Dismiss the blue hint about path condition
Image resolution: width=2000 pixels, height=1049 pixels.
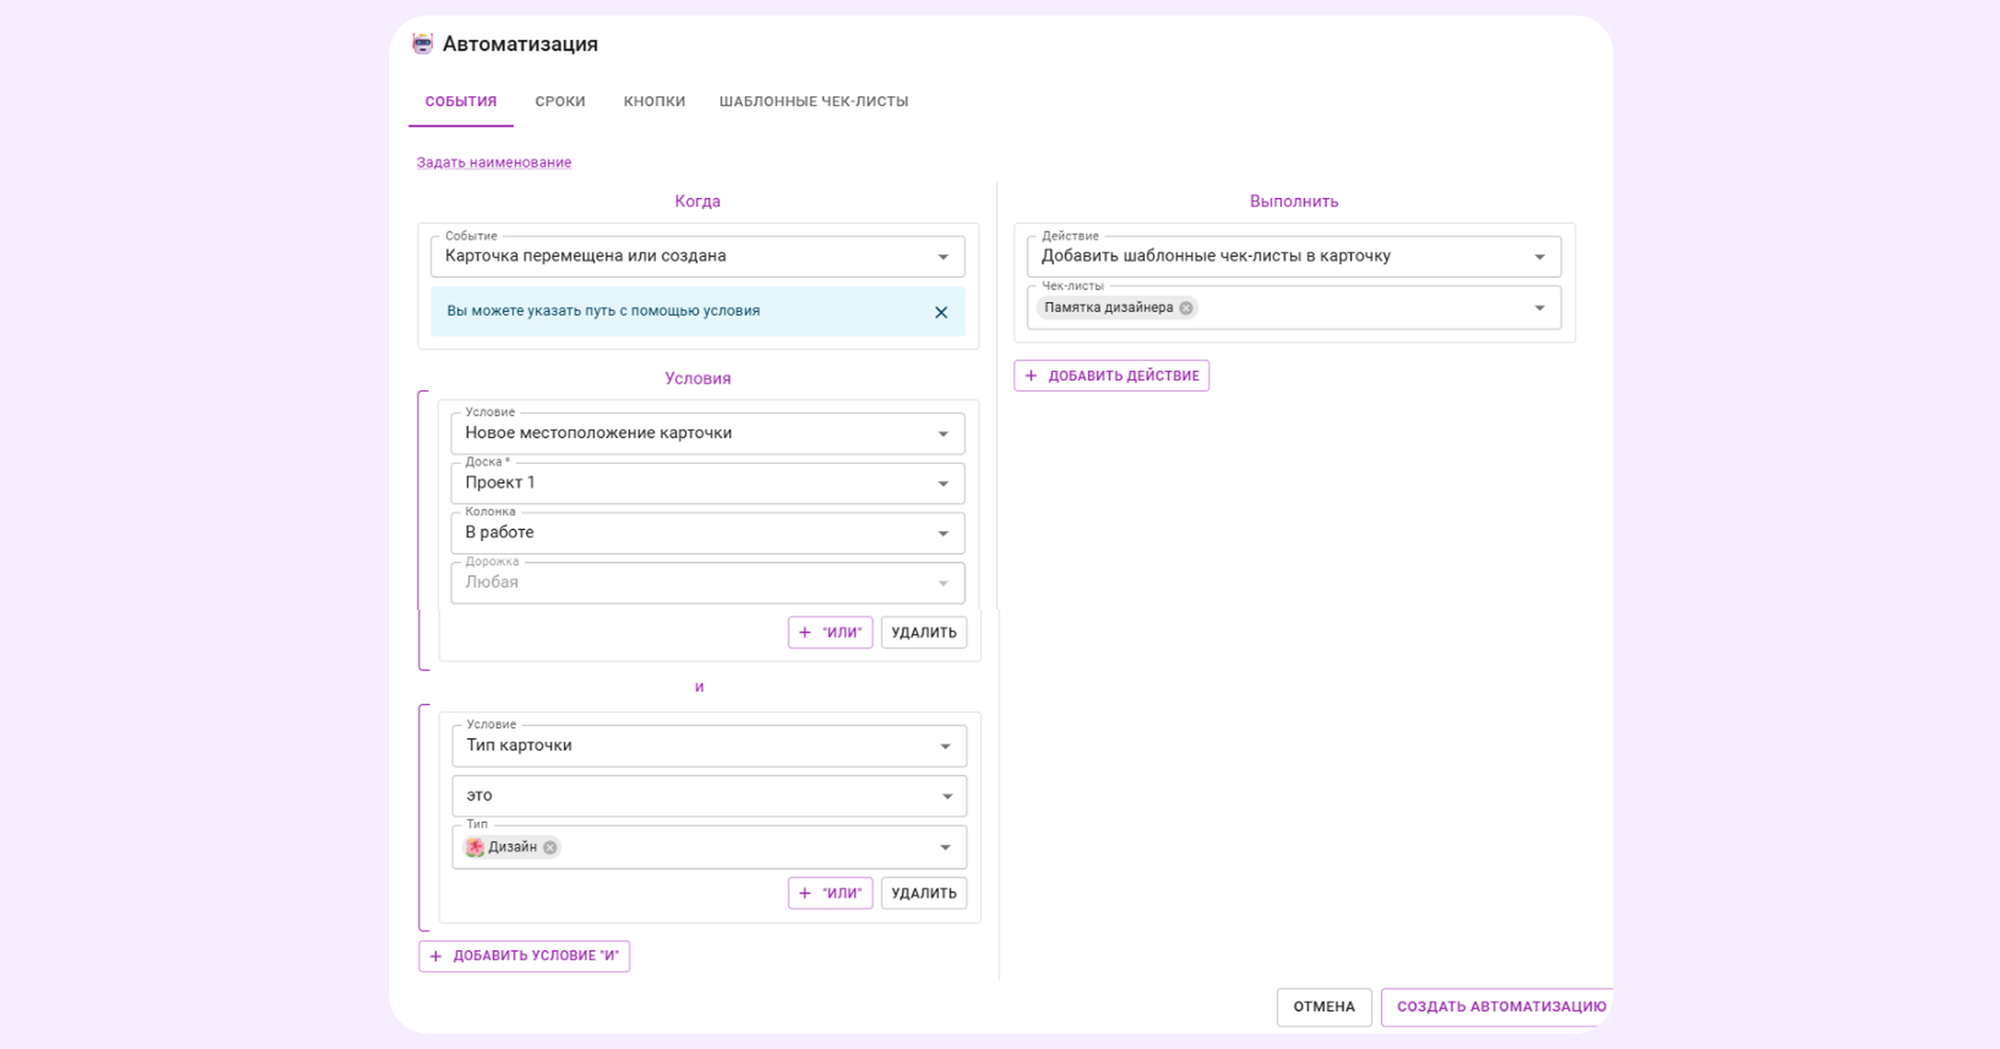[940, 312]
